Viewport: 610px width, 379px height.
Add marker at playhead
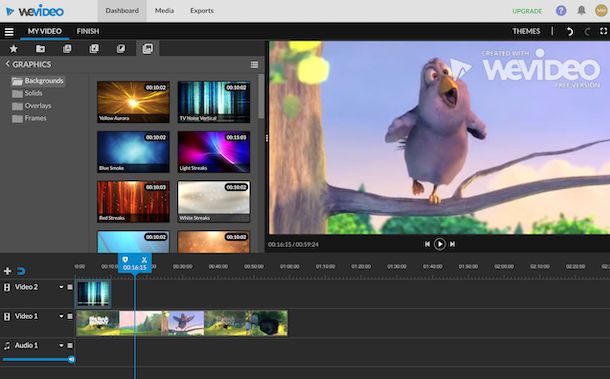tap(125, 260)
